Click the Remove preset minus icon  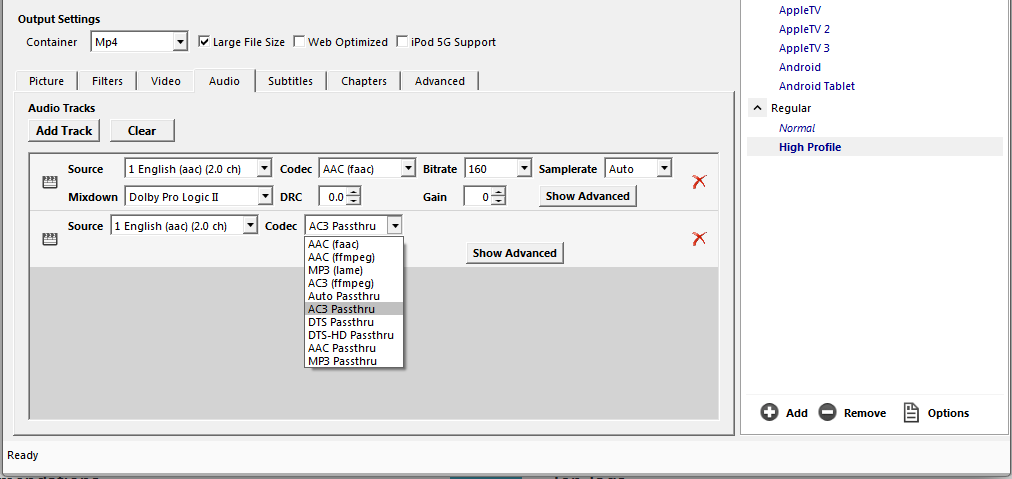[827, 413]
